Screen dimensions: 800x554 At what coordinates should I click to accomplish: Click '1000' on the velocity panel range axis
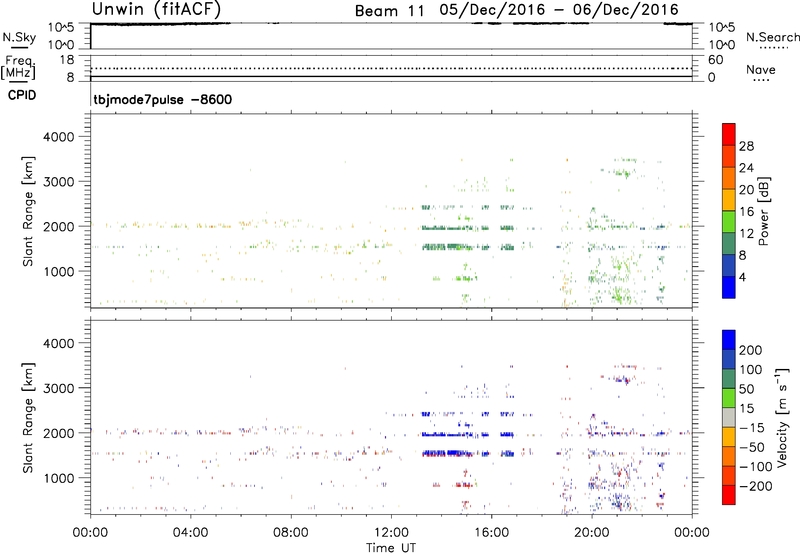tap(59, 478)
